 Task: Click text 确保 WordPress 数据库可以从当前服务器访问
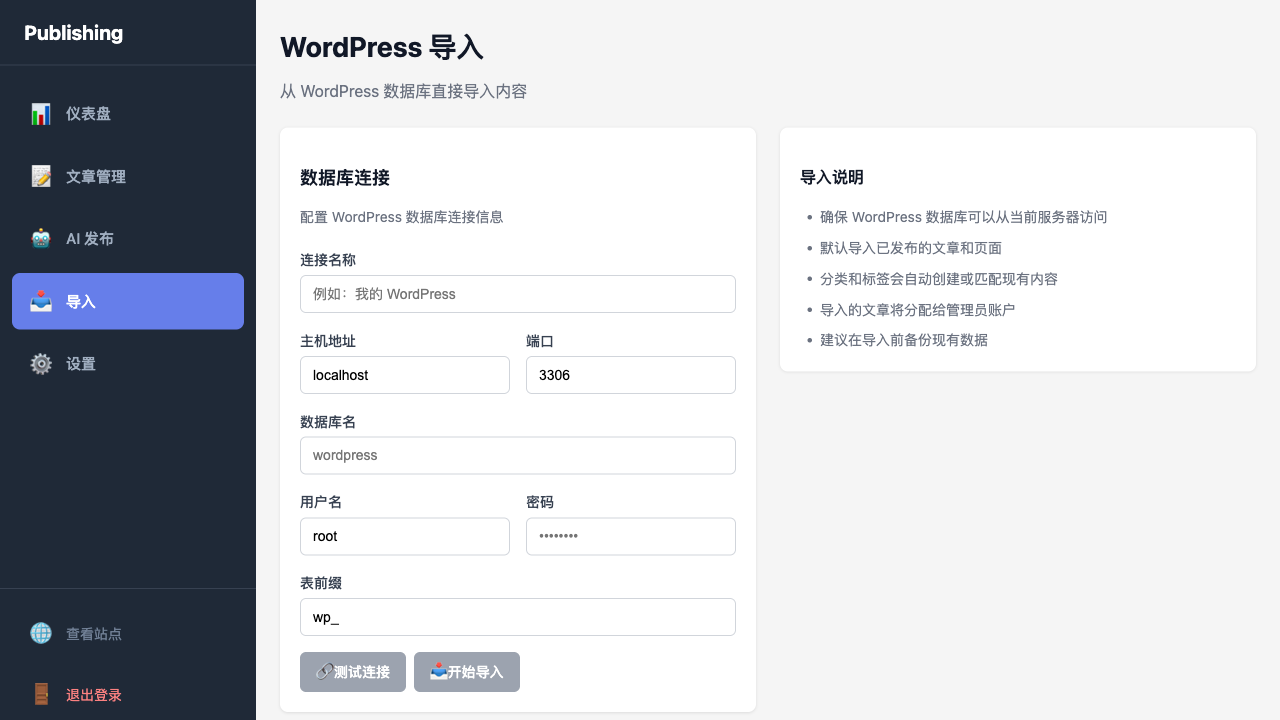click(964, 217)
